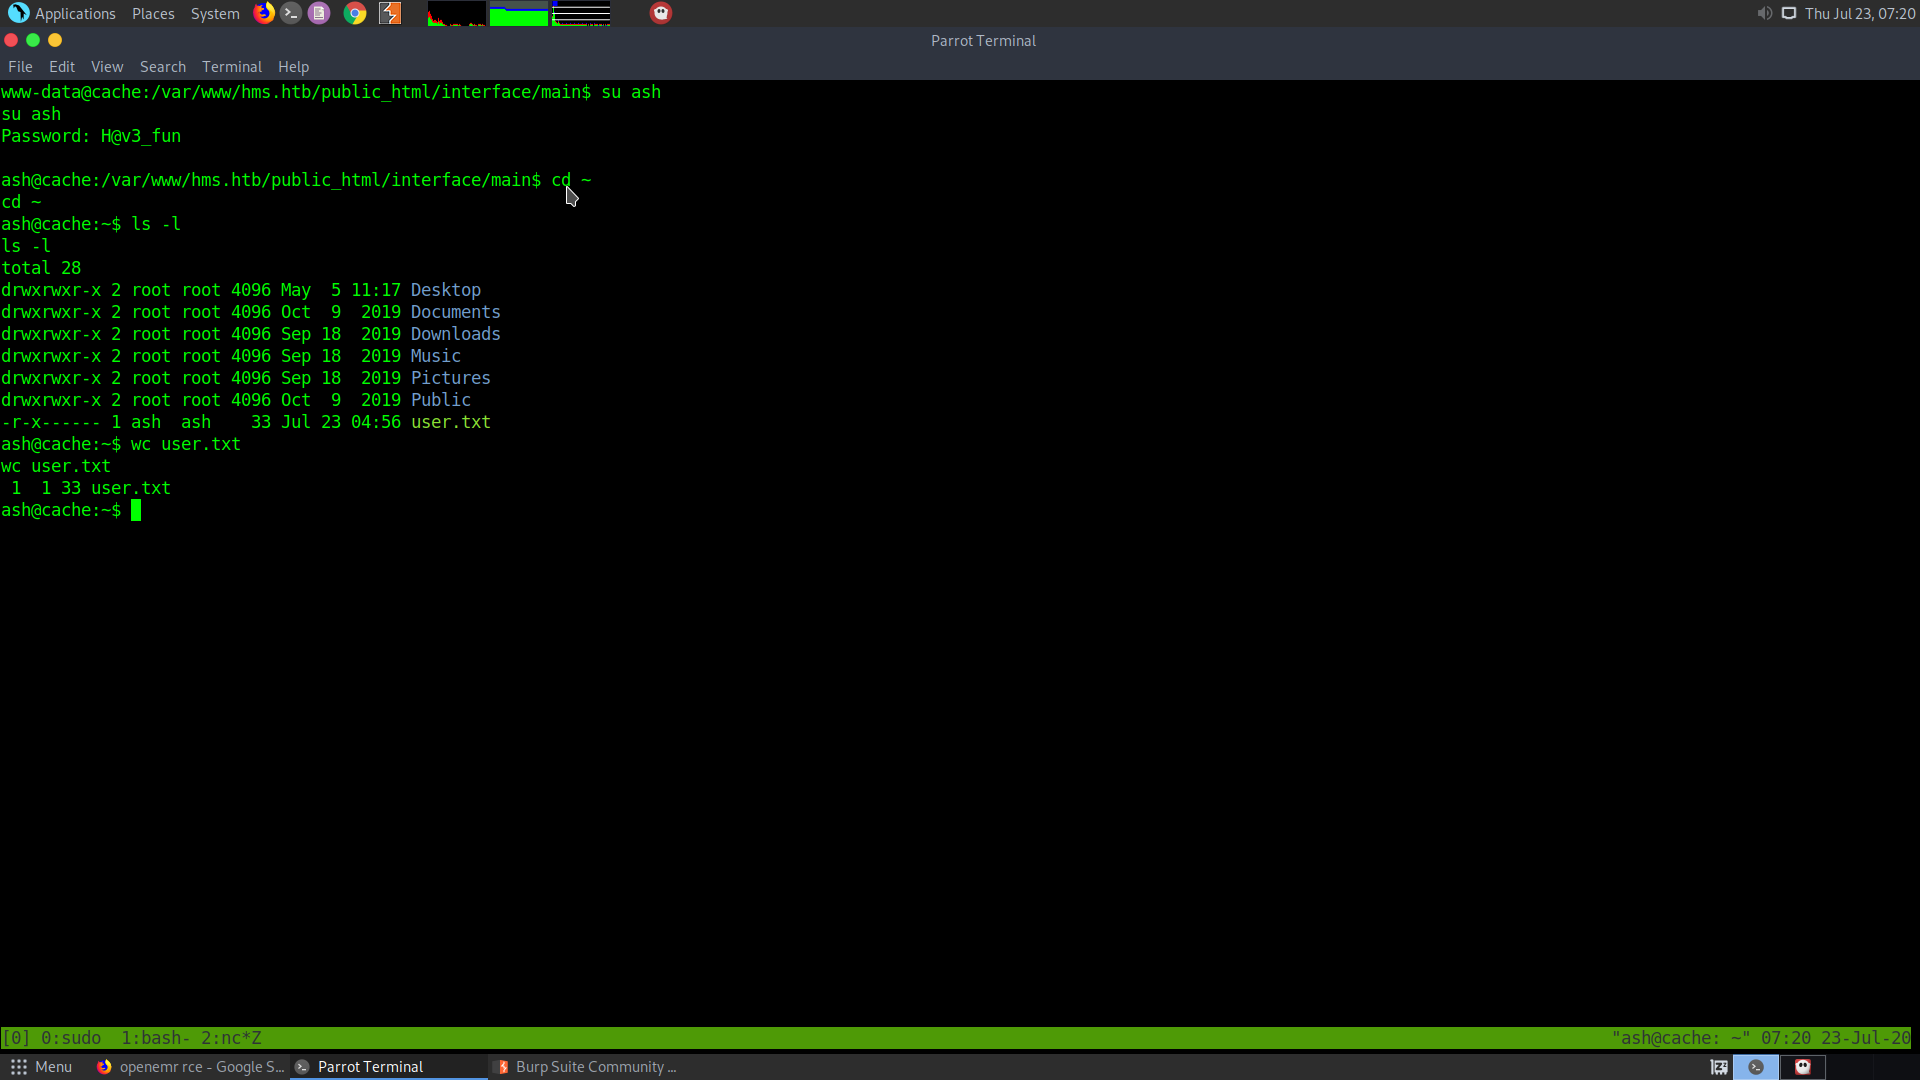
Task: Open Burp Suite launcher icon in top panel
Action: coord(390,13)
